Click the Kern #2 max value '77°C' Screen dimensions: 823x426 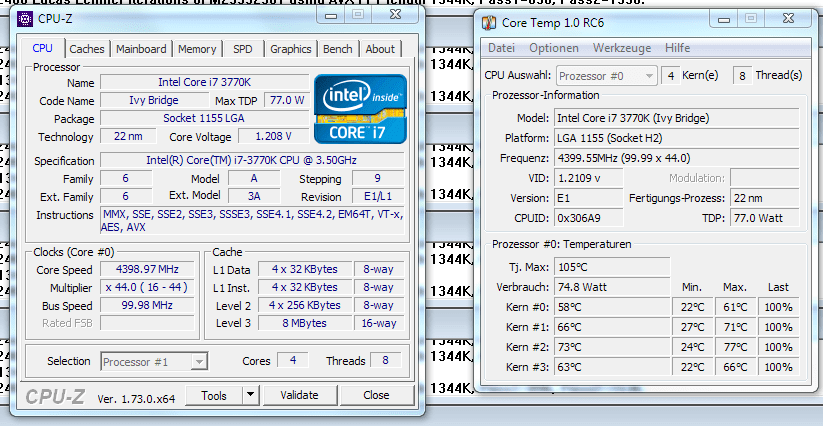(x=735, y=347)
